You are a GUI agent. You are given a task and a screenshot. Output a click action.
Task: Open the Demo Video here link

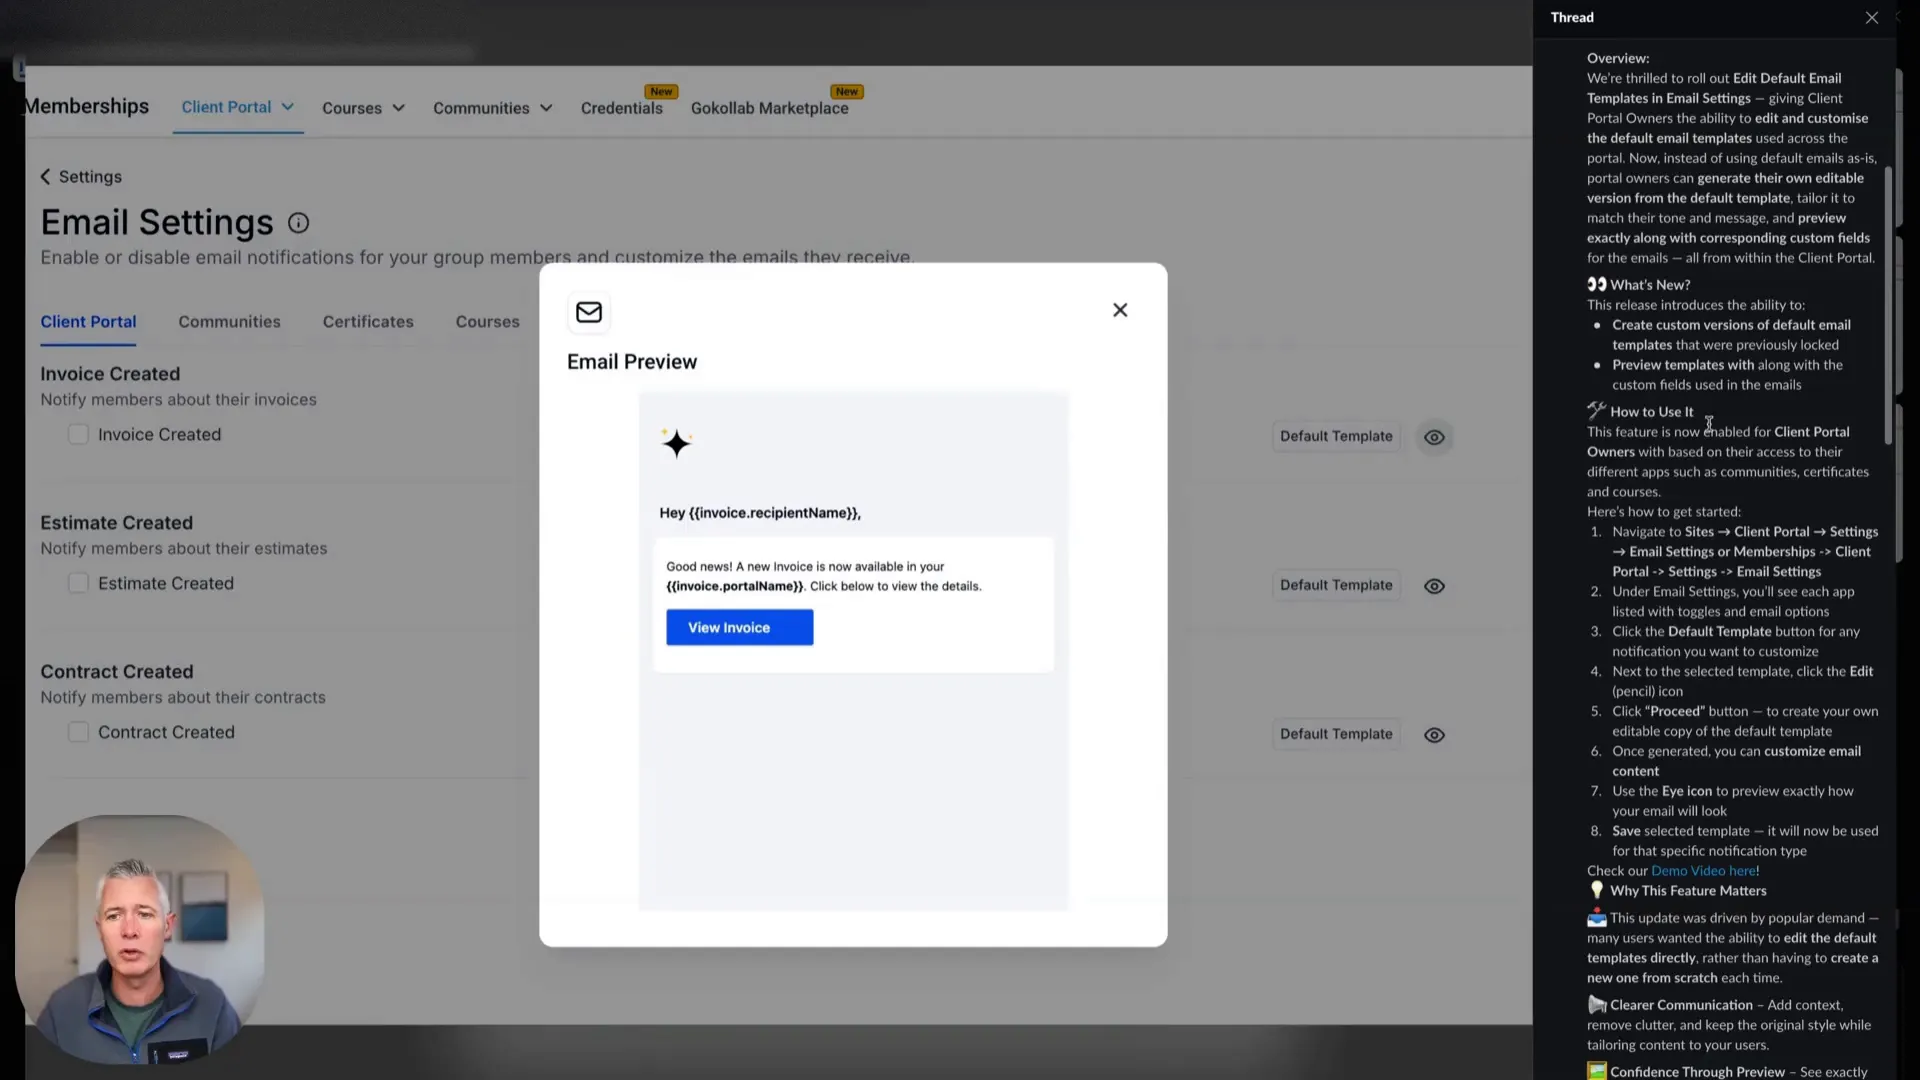1705,871
